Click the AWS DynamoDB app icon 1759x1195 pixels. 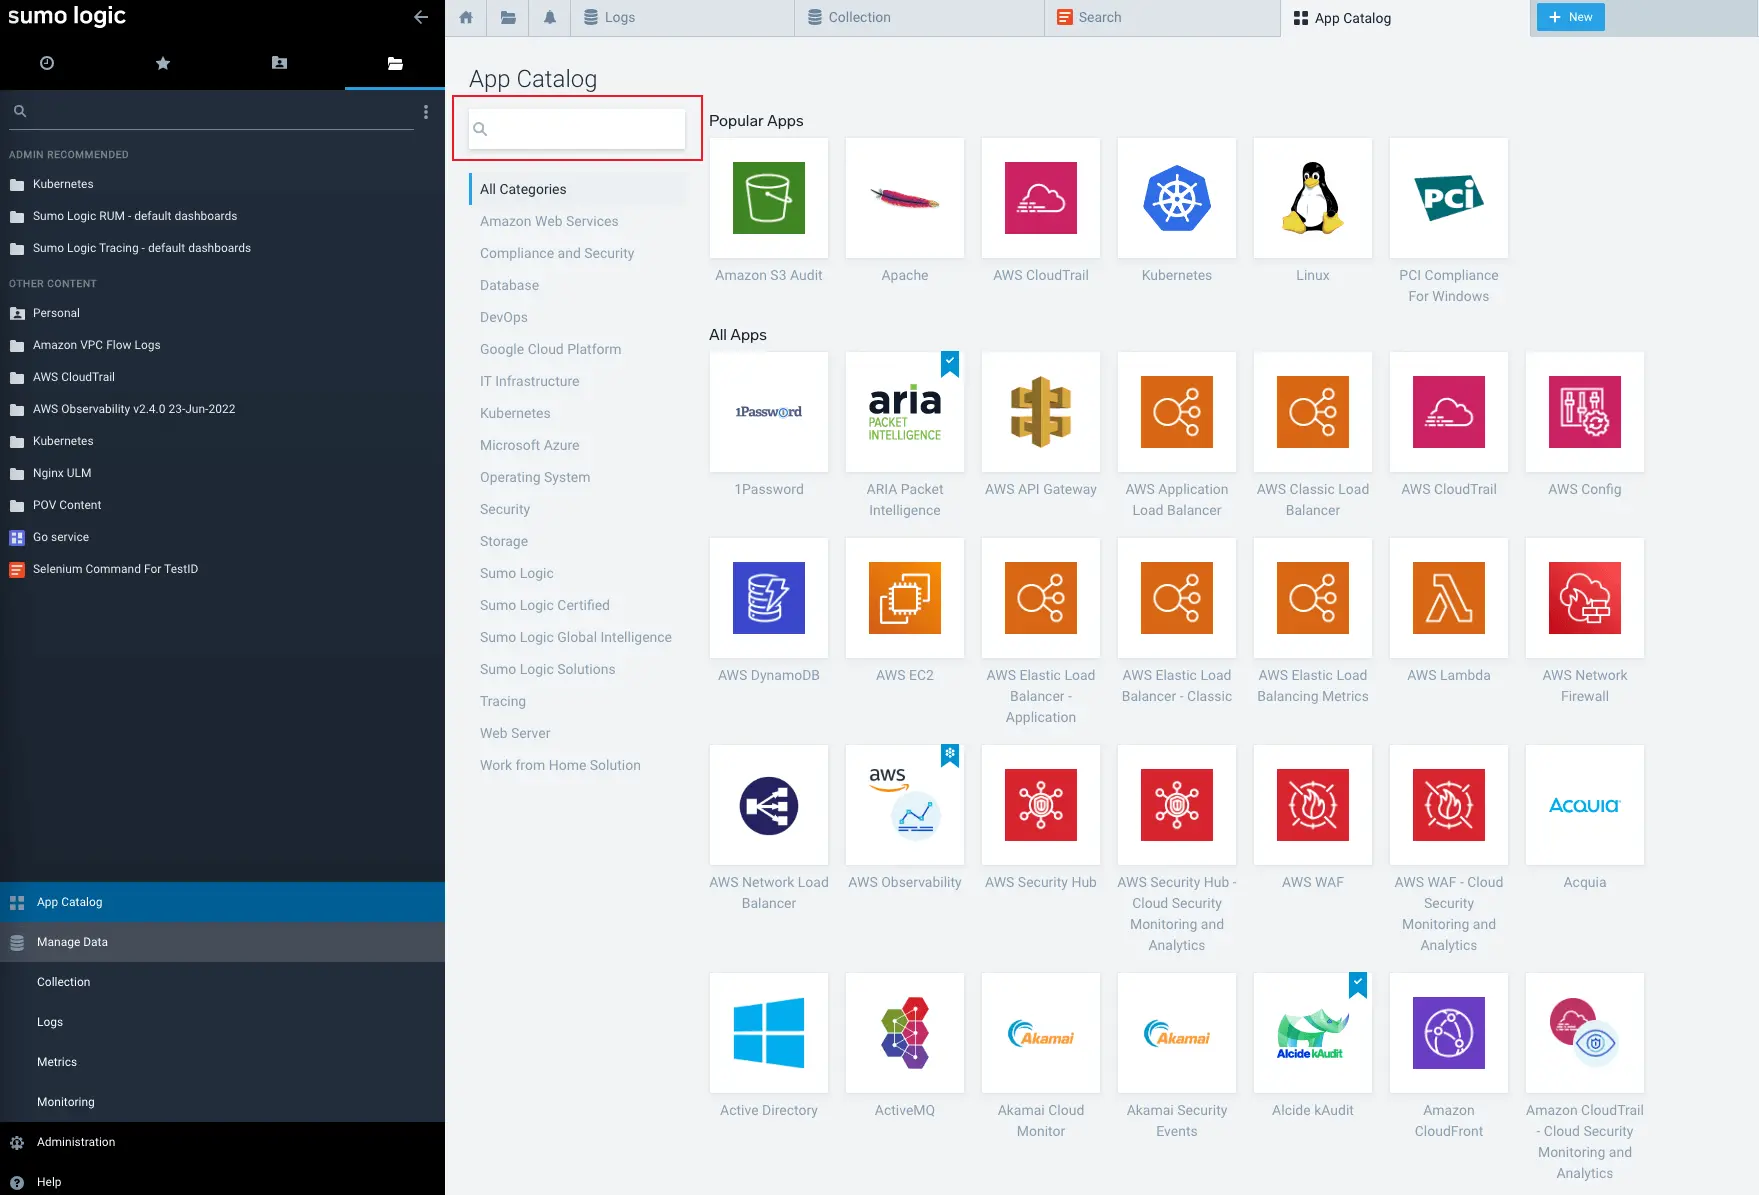[x=768, y=598]
